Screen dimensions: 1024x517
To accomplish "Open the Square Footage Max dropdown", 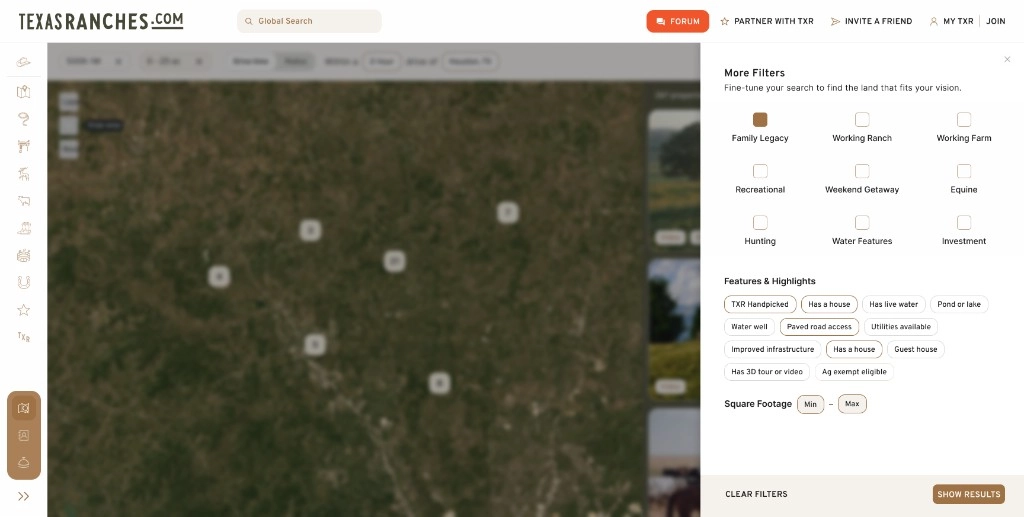I will point(852,404).
